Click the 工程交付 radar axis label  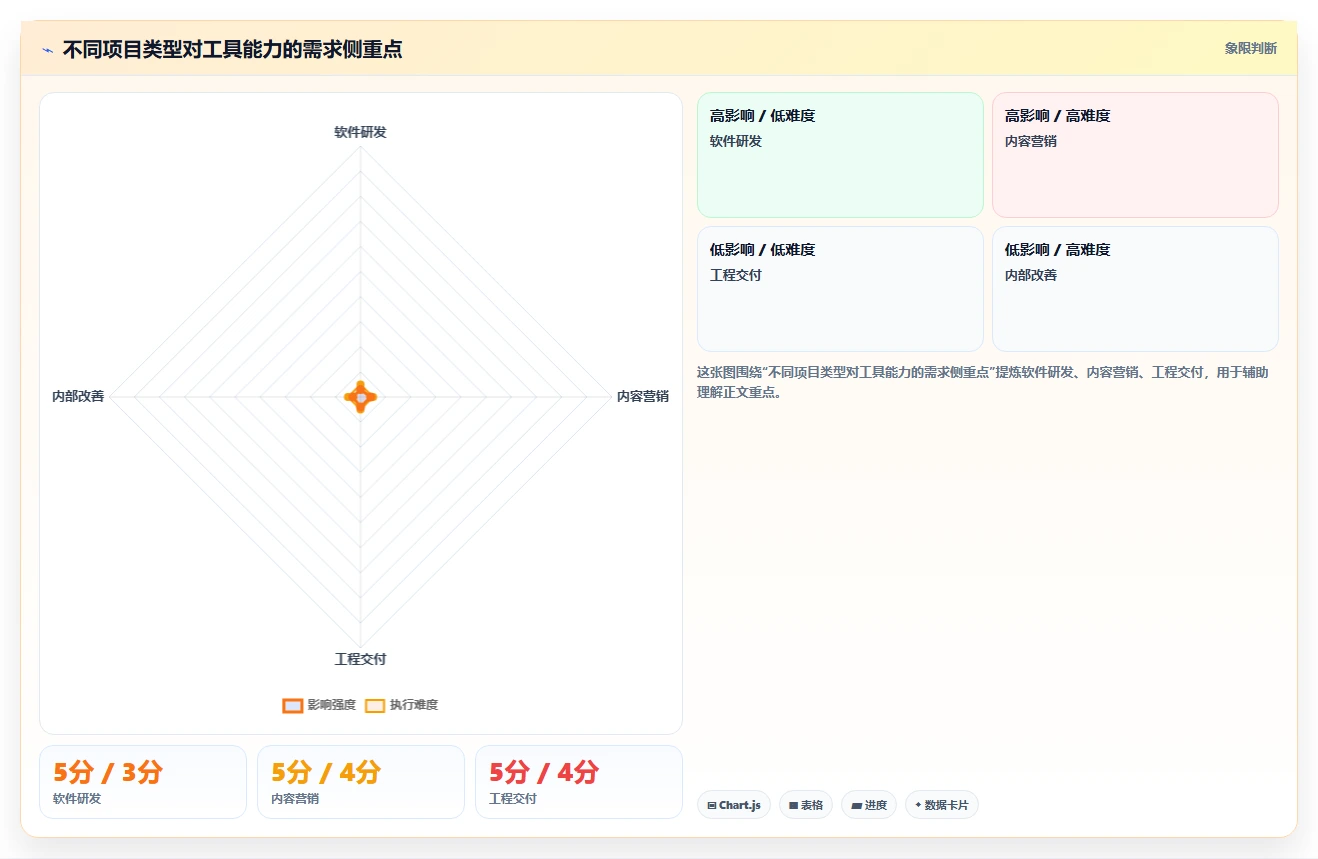360,659
